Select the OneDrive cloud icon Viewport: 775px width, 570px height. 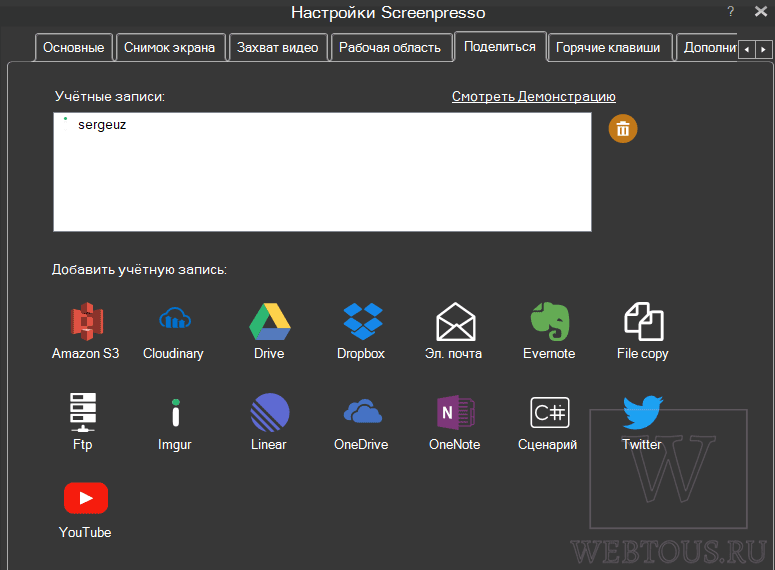tap(362, 411)
